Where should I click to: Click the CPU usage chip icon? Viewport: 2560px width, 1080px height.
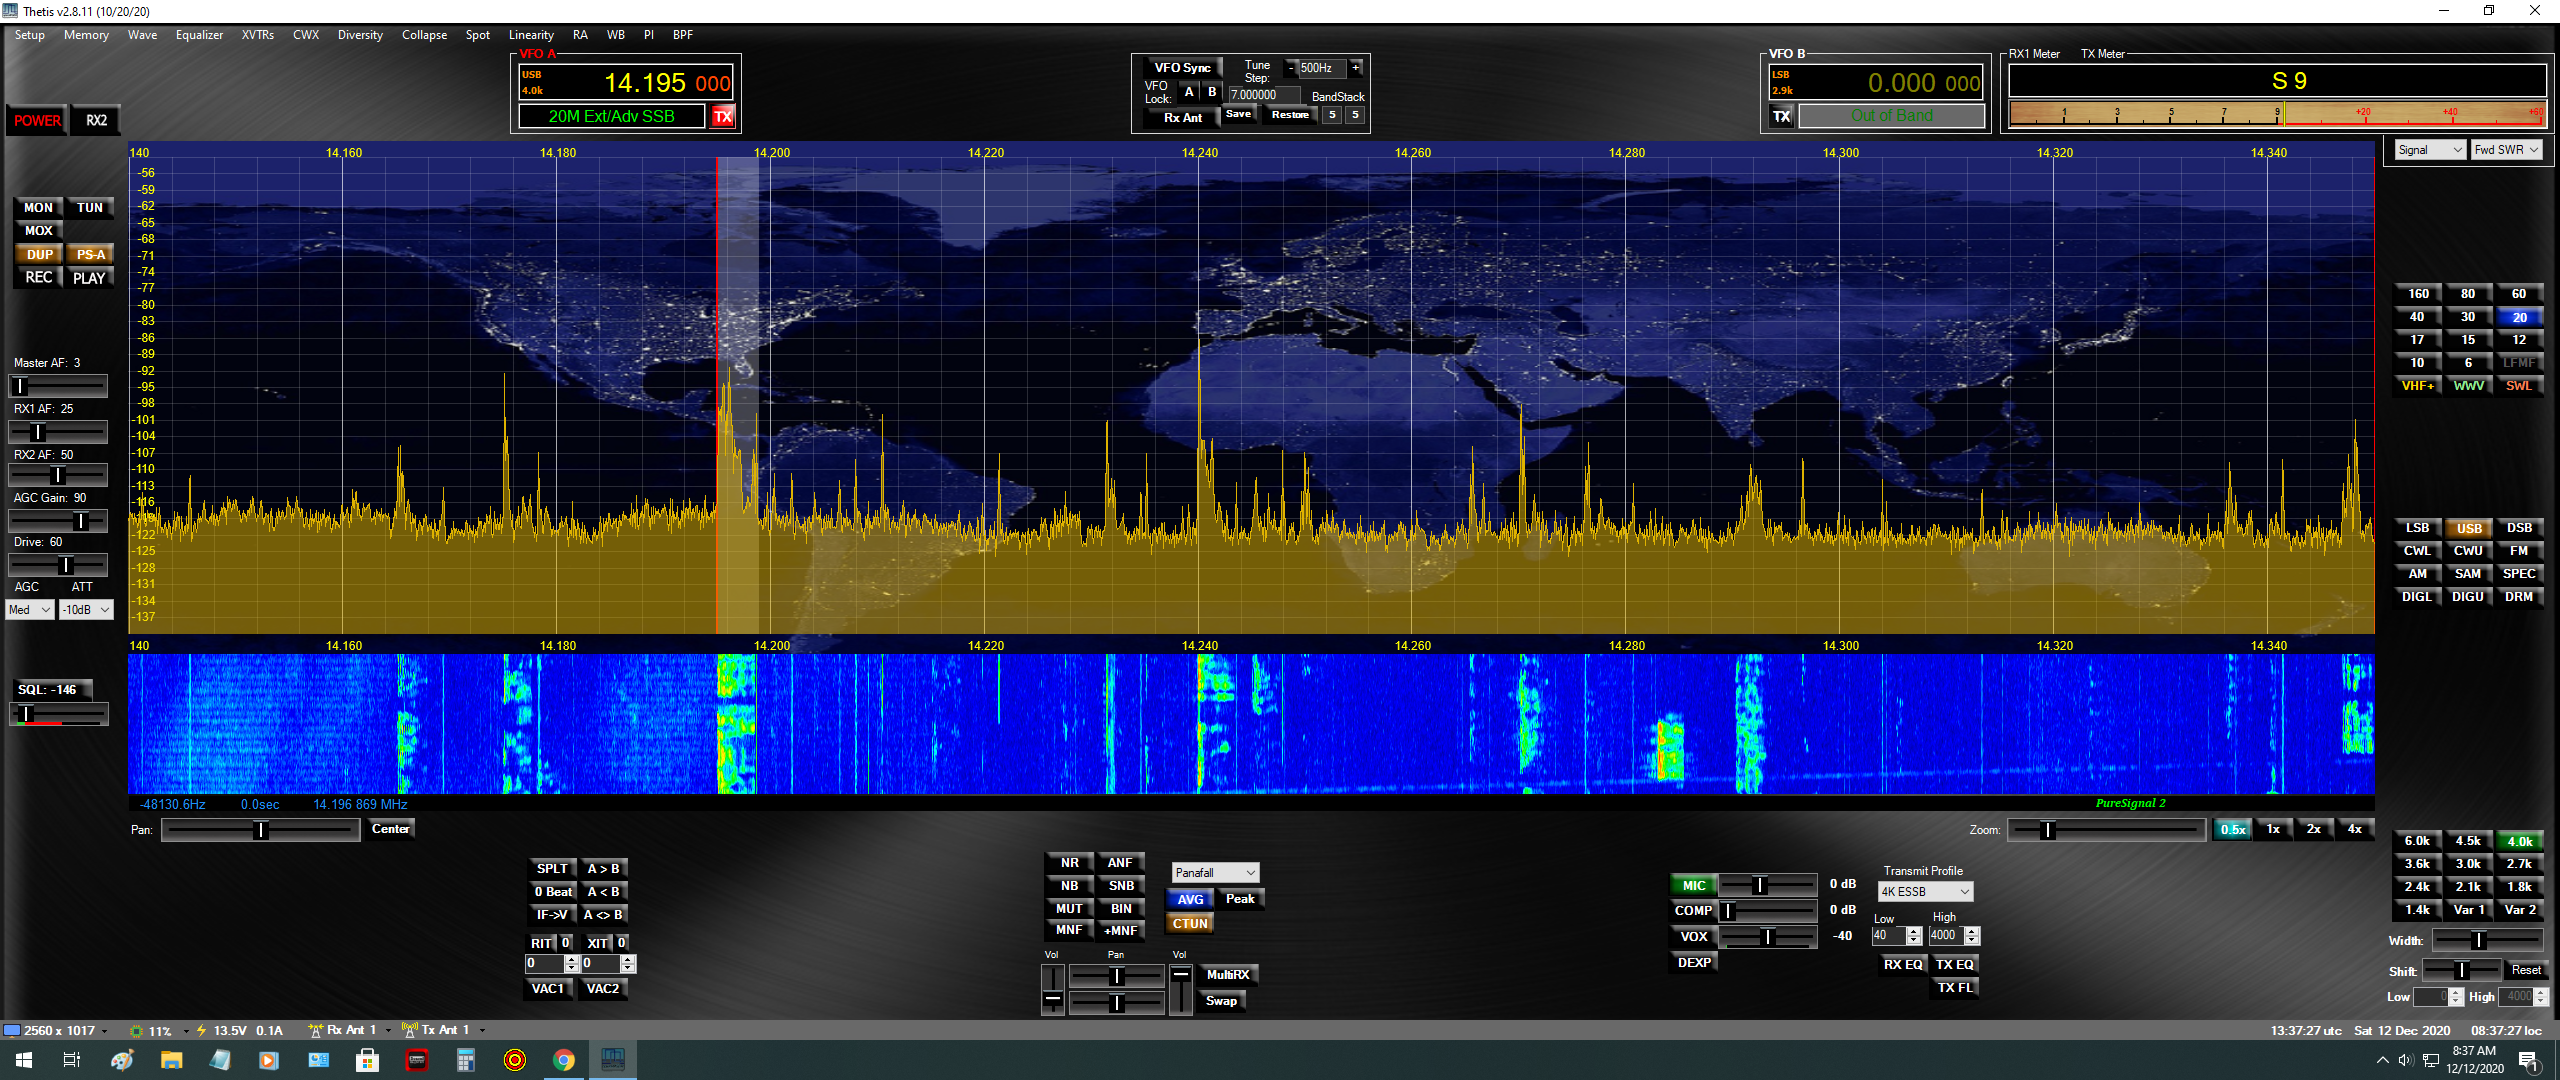tap(137, 1031)
